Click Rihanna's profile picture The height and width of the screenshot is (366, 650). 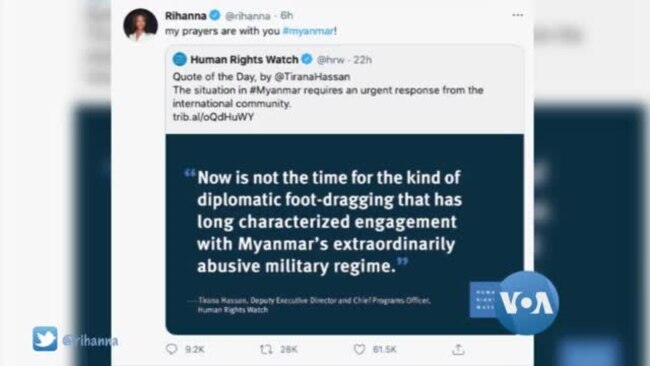coord(141,25)
